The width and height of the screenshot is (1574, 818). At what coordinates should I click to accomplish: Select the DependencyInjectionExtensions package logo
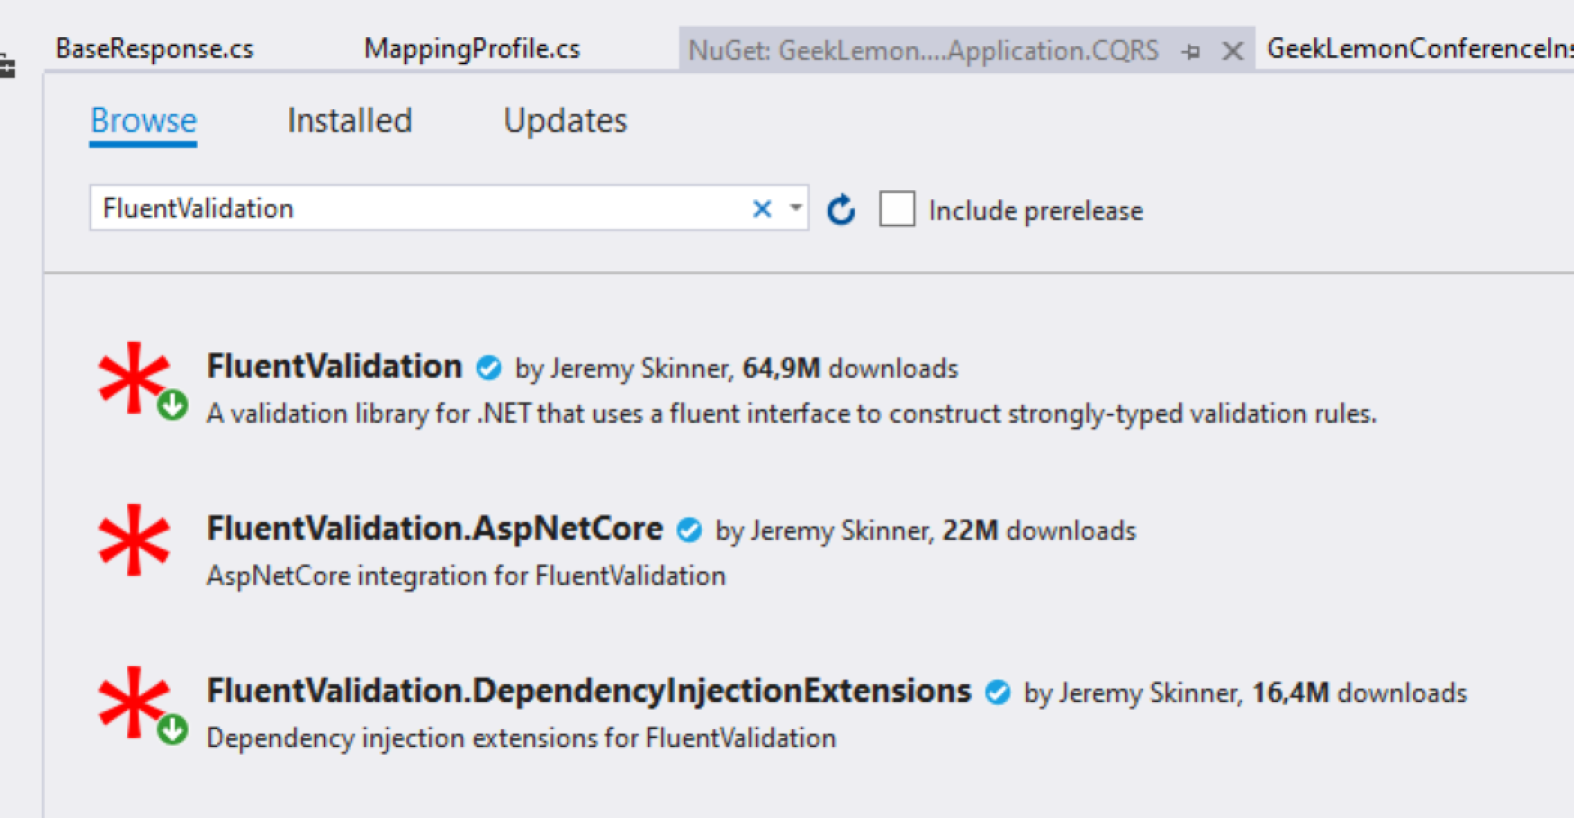134,702
